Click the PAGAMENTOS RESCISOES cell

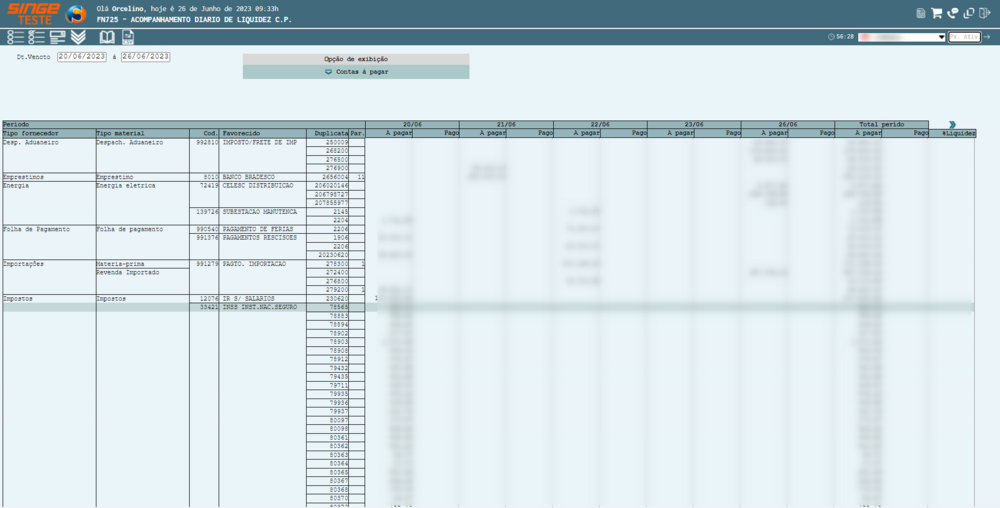coord(263,238)
